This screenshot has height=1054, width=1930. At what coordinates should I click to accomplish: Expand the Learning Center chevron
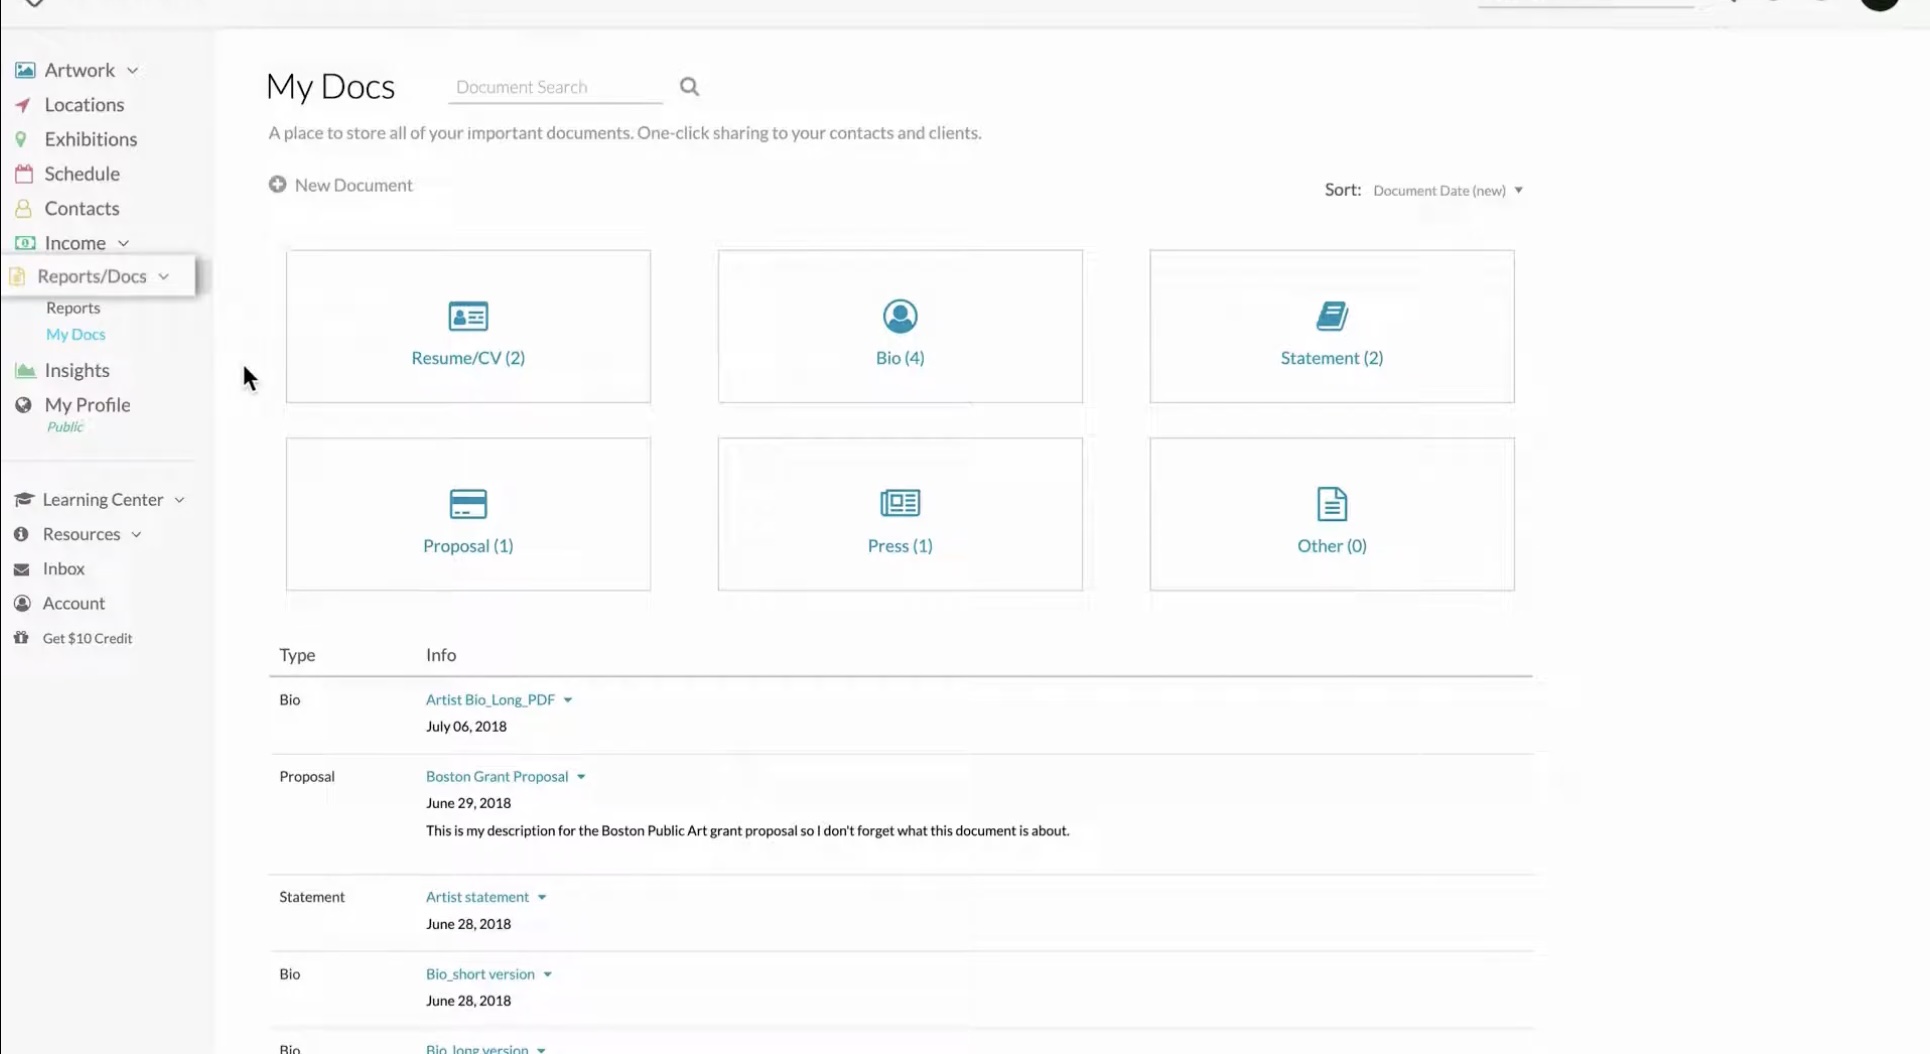tap(180, 500)
